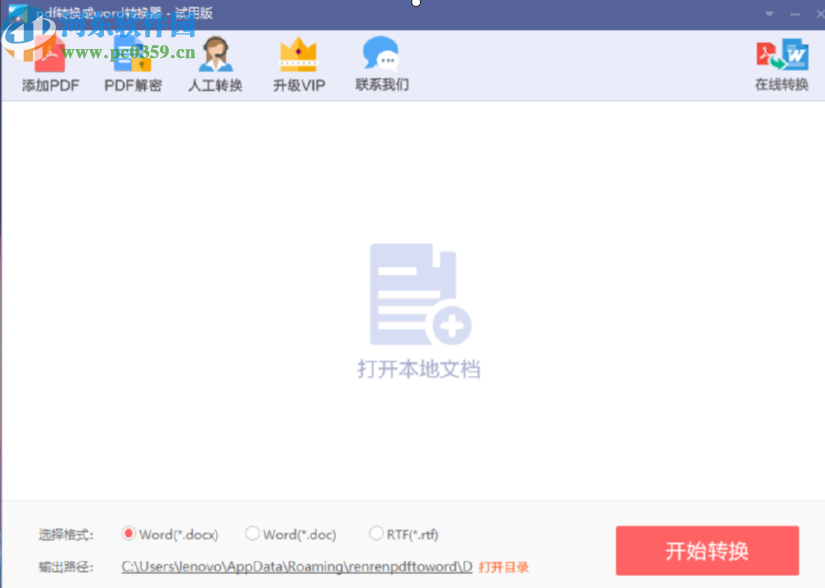The width and height of the screenshot is (825, 588).
Task: Click the red PDF badge in 在线转换
Action: click(765, 52)
